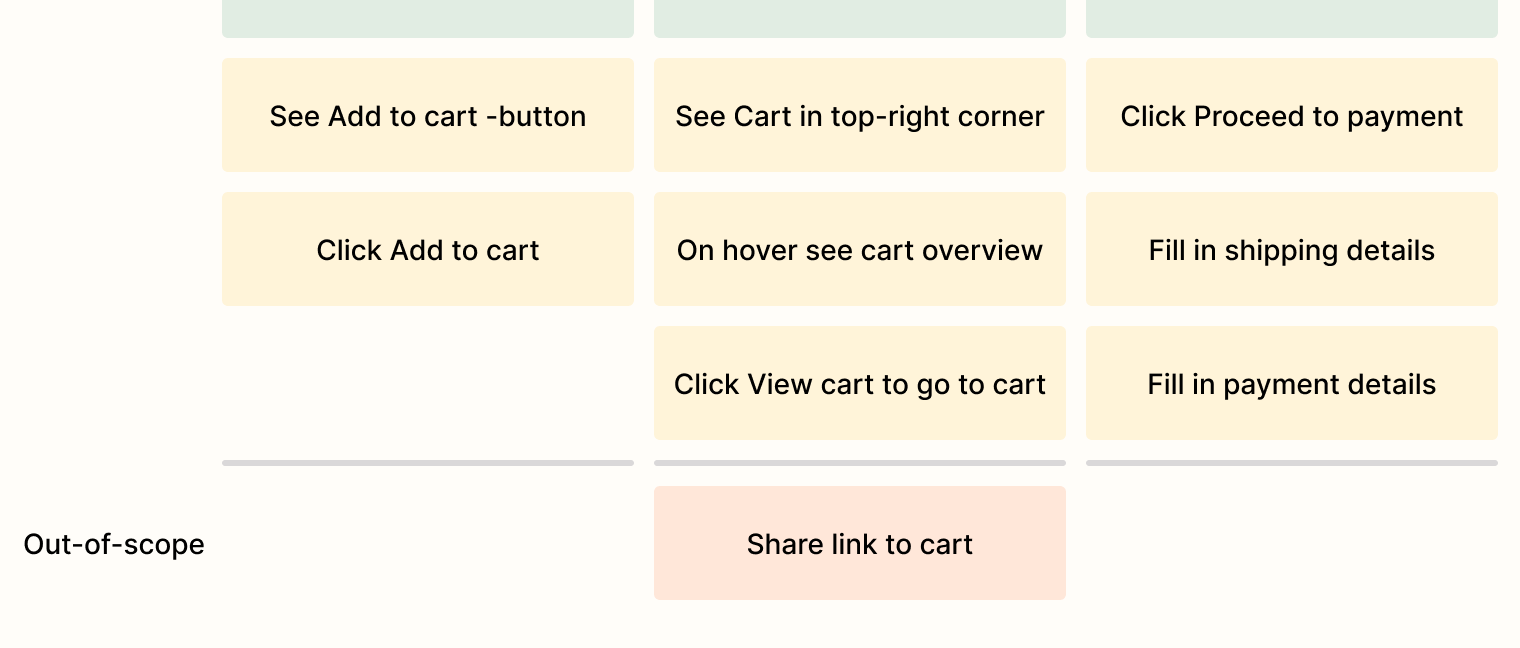Select the pink Share link to cart card
Viewport: 1520px width, 648px height.
tap(860, 543)
